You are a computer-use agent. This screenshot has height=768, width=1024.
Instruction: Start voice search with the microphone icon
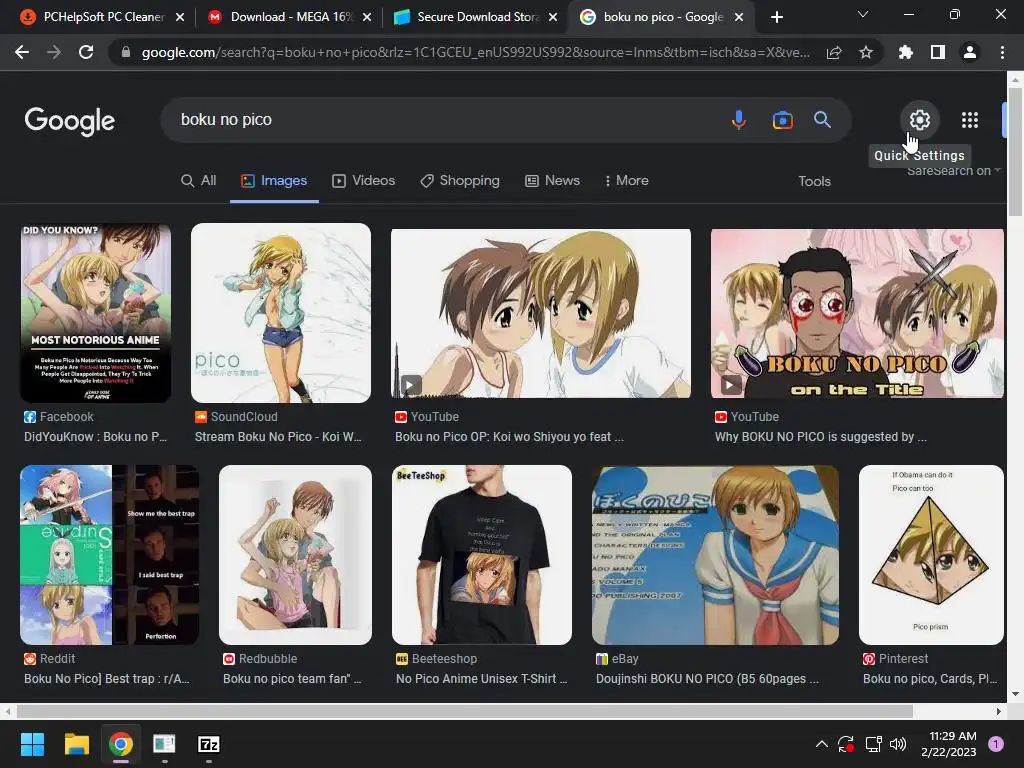coord(739,120)
